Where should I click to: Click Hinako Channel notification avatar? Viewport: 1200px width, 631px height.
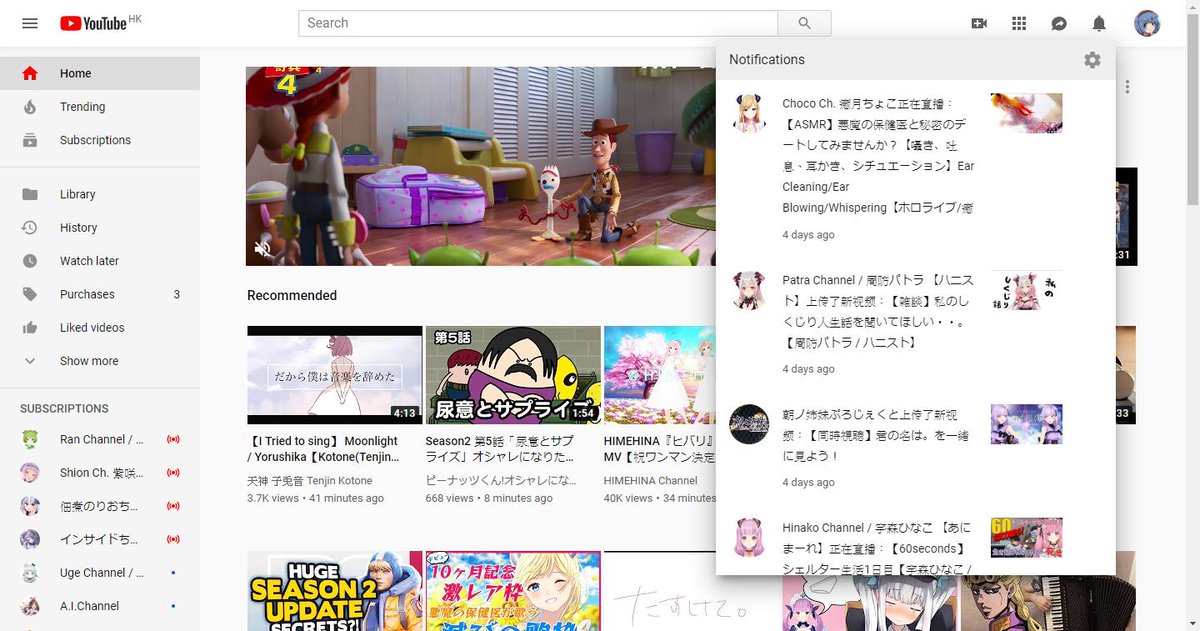point(749,537)
